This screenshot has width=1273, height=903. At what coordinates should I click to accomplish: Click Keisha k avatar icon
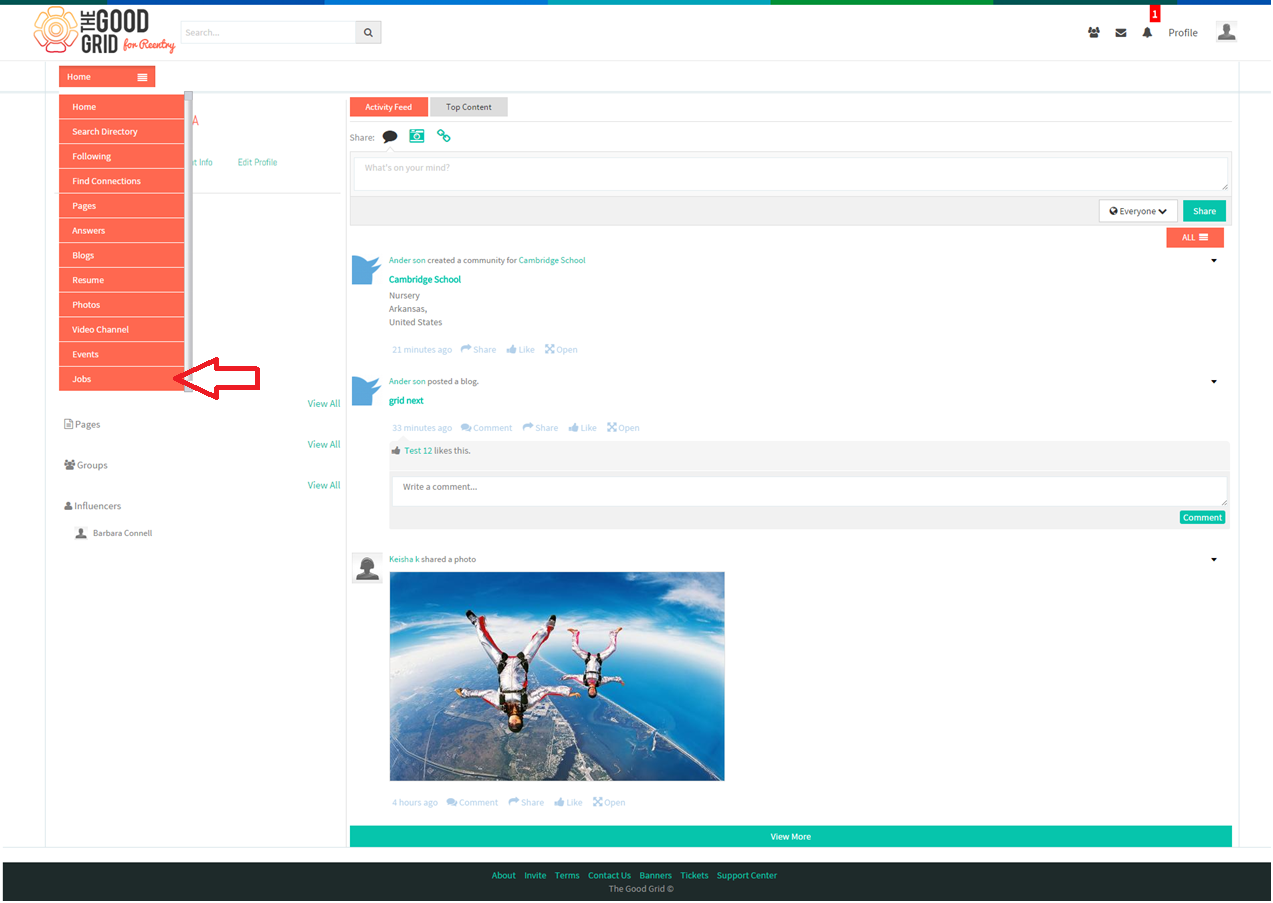click(x=367, y=567)
